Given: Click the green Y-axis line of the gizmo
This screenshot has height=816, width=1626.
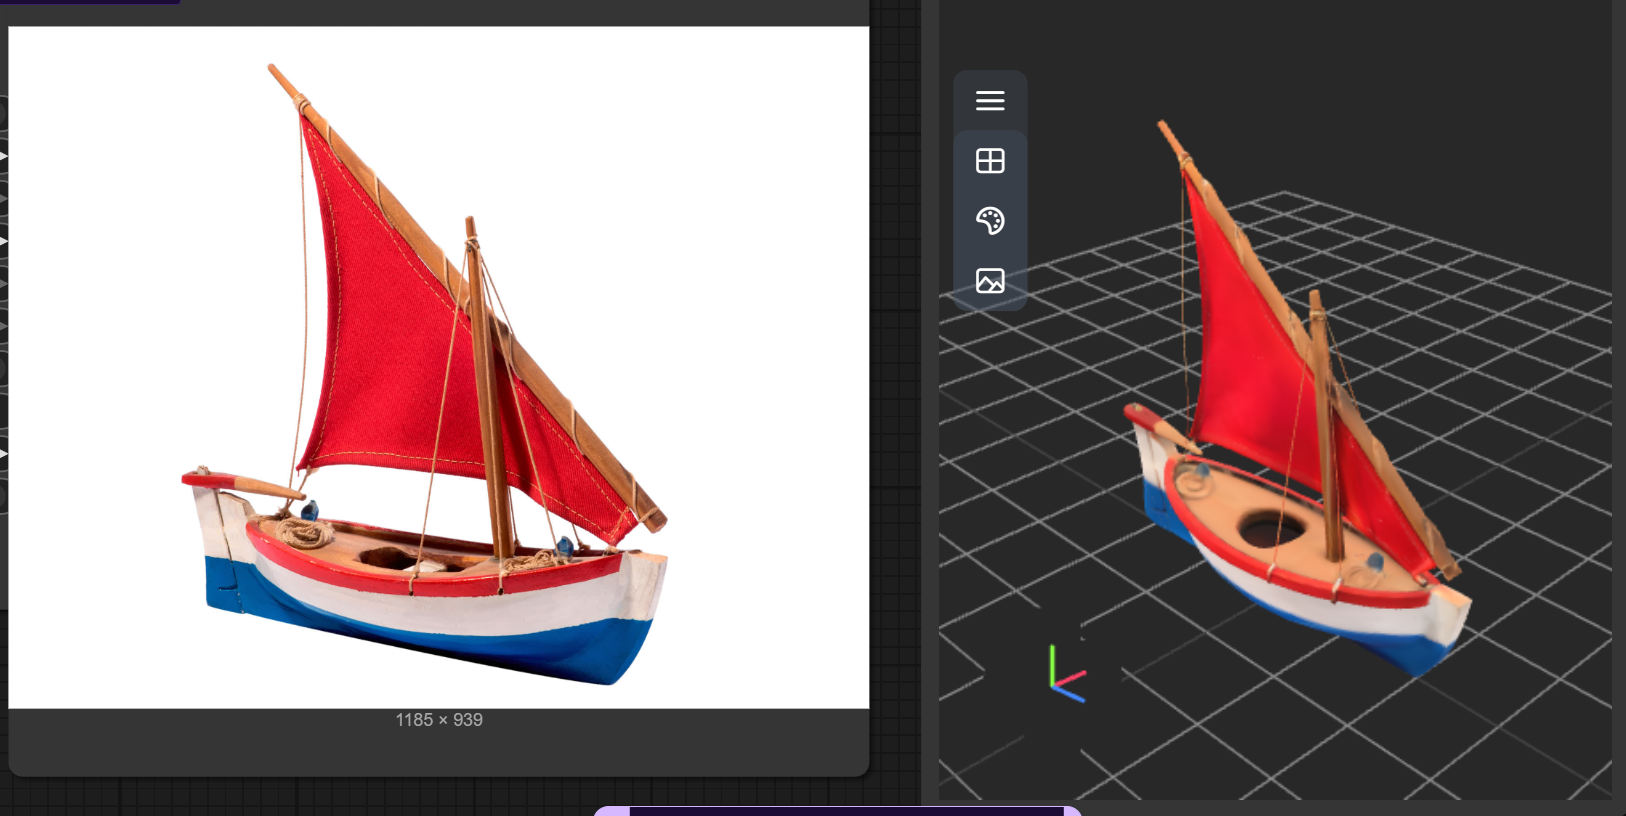Looking at the screenshot, I should 1052,664.
